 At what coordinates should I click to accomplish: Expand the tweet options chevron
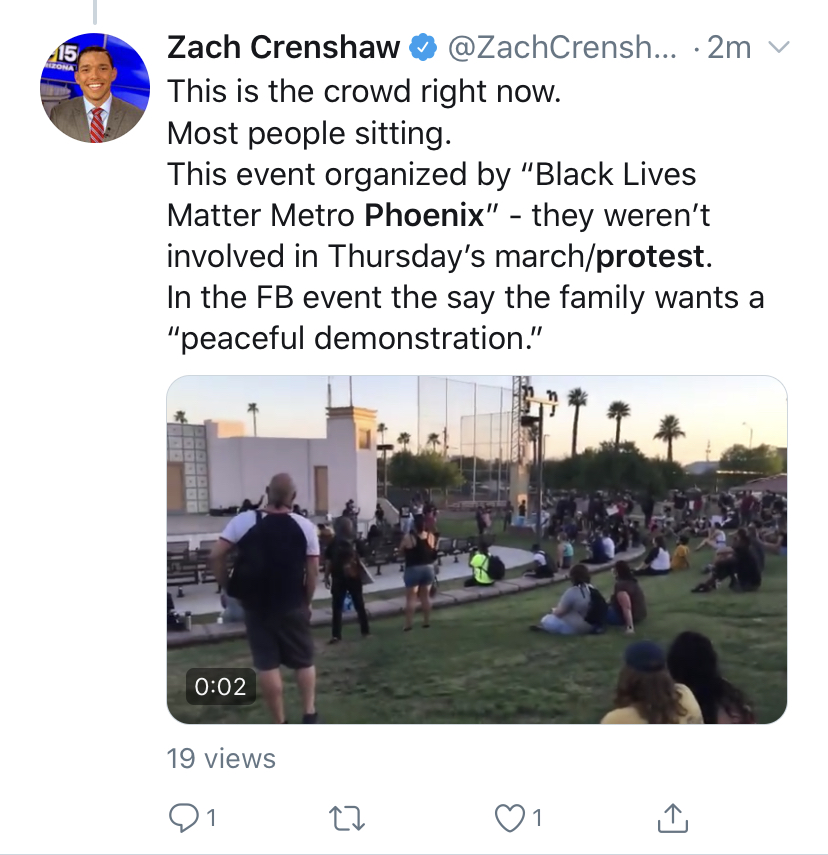pyautogui.click(x=778, y=47)
